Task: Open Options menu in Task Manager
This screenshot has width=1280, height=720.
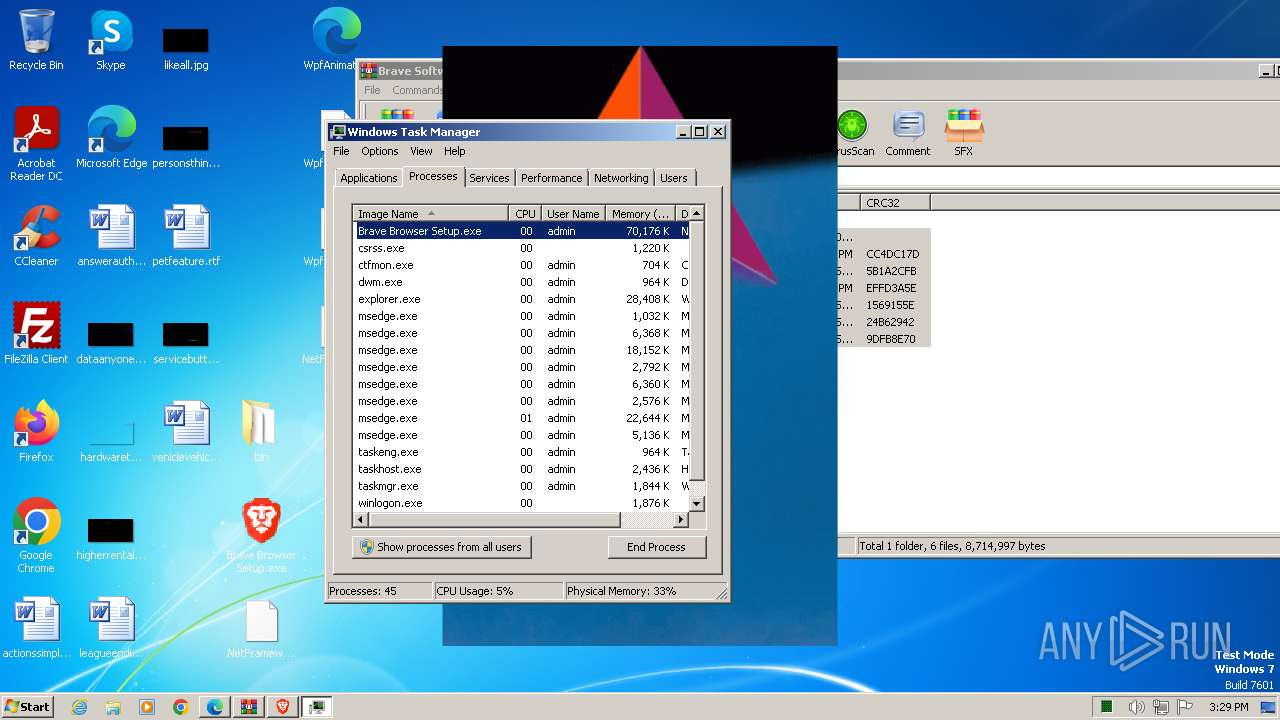Action: 379,151
